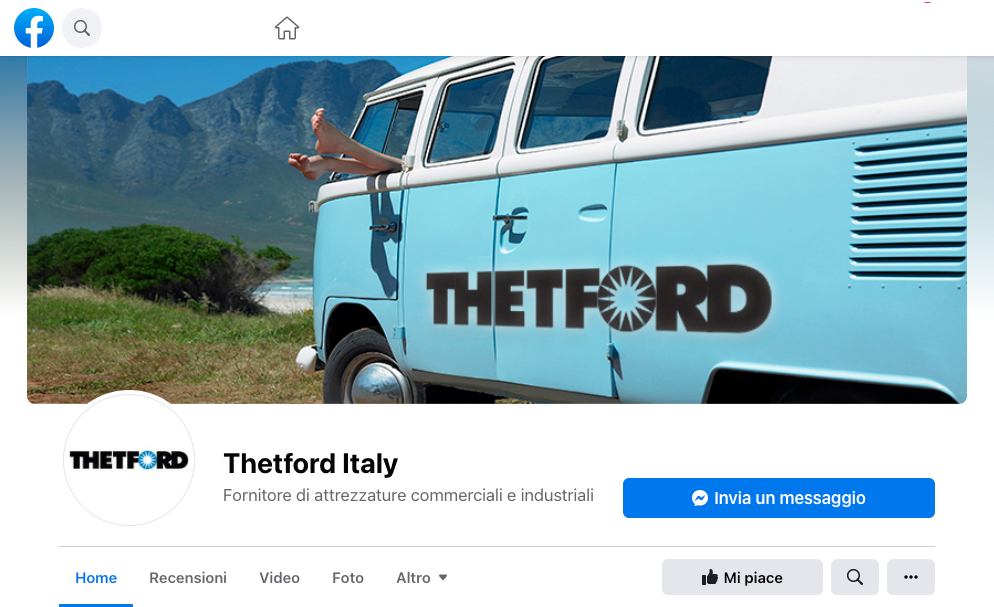
Task: Select the Home page tab
Action: coord(96,577)
